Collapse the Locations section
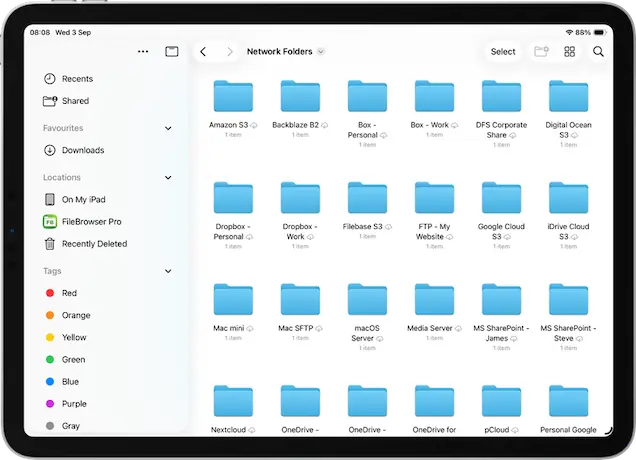The width and height of the screenshot is (636, 460). click(167, 178)
